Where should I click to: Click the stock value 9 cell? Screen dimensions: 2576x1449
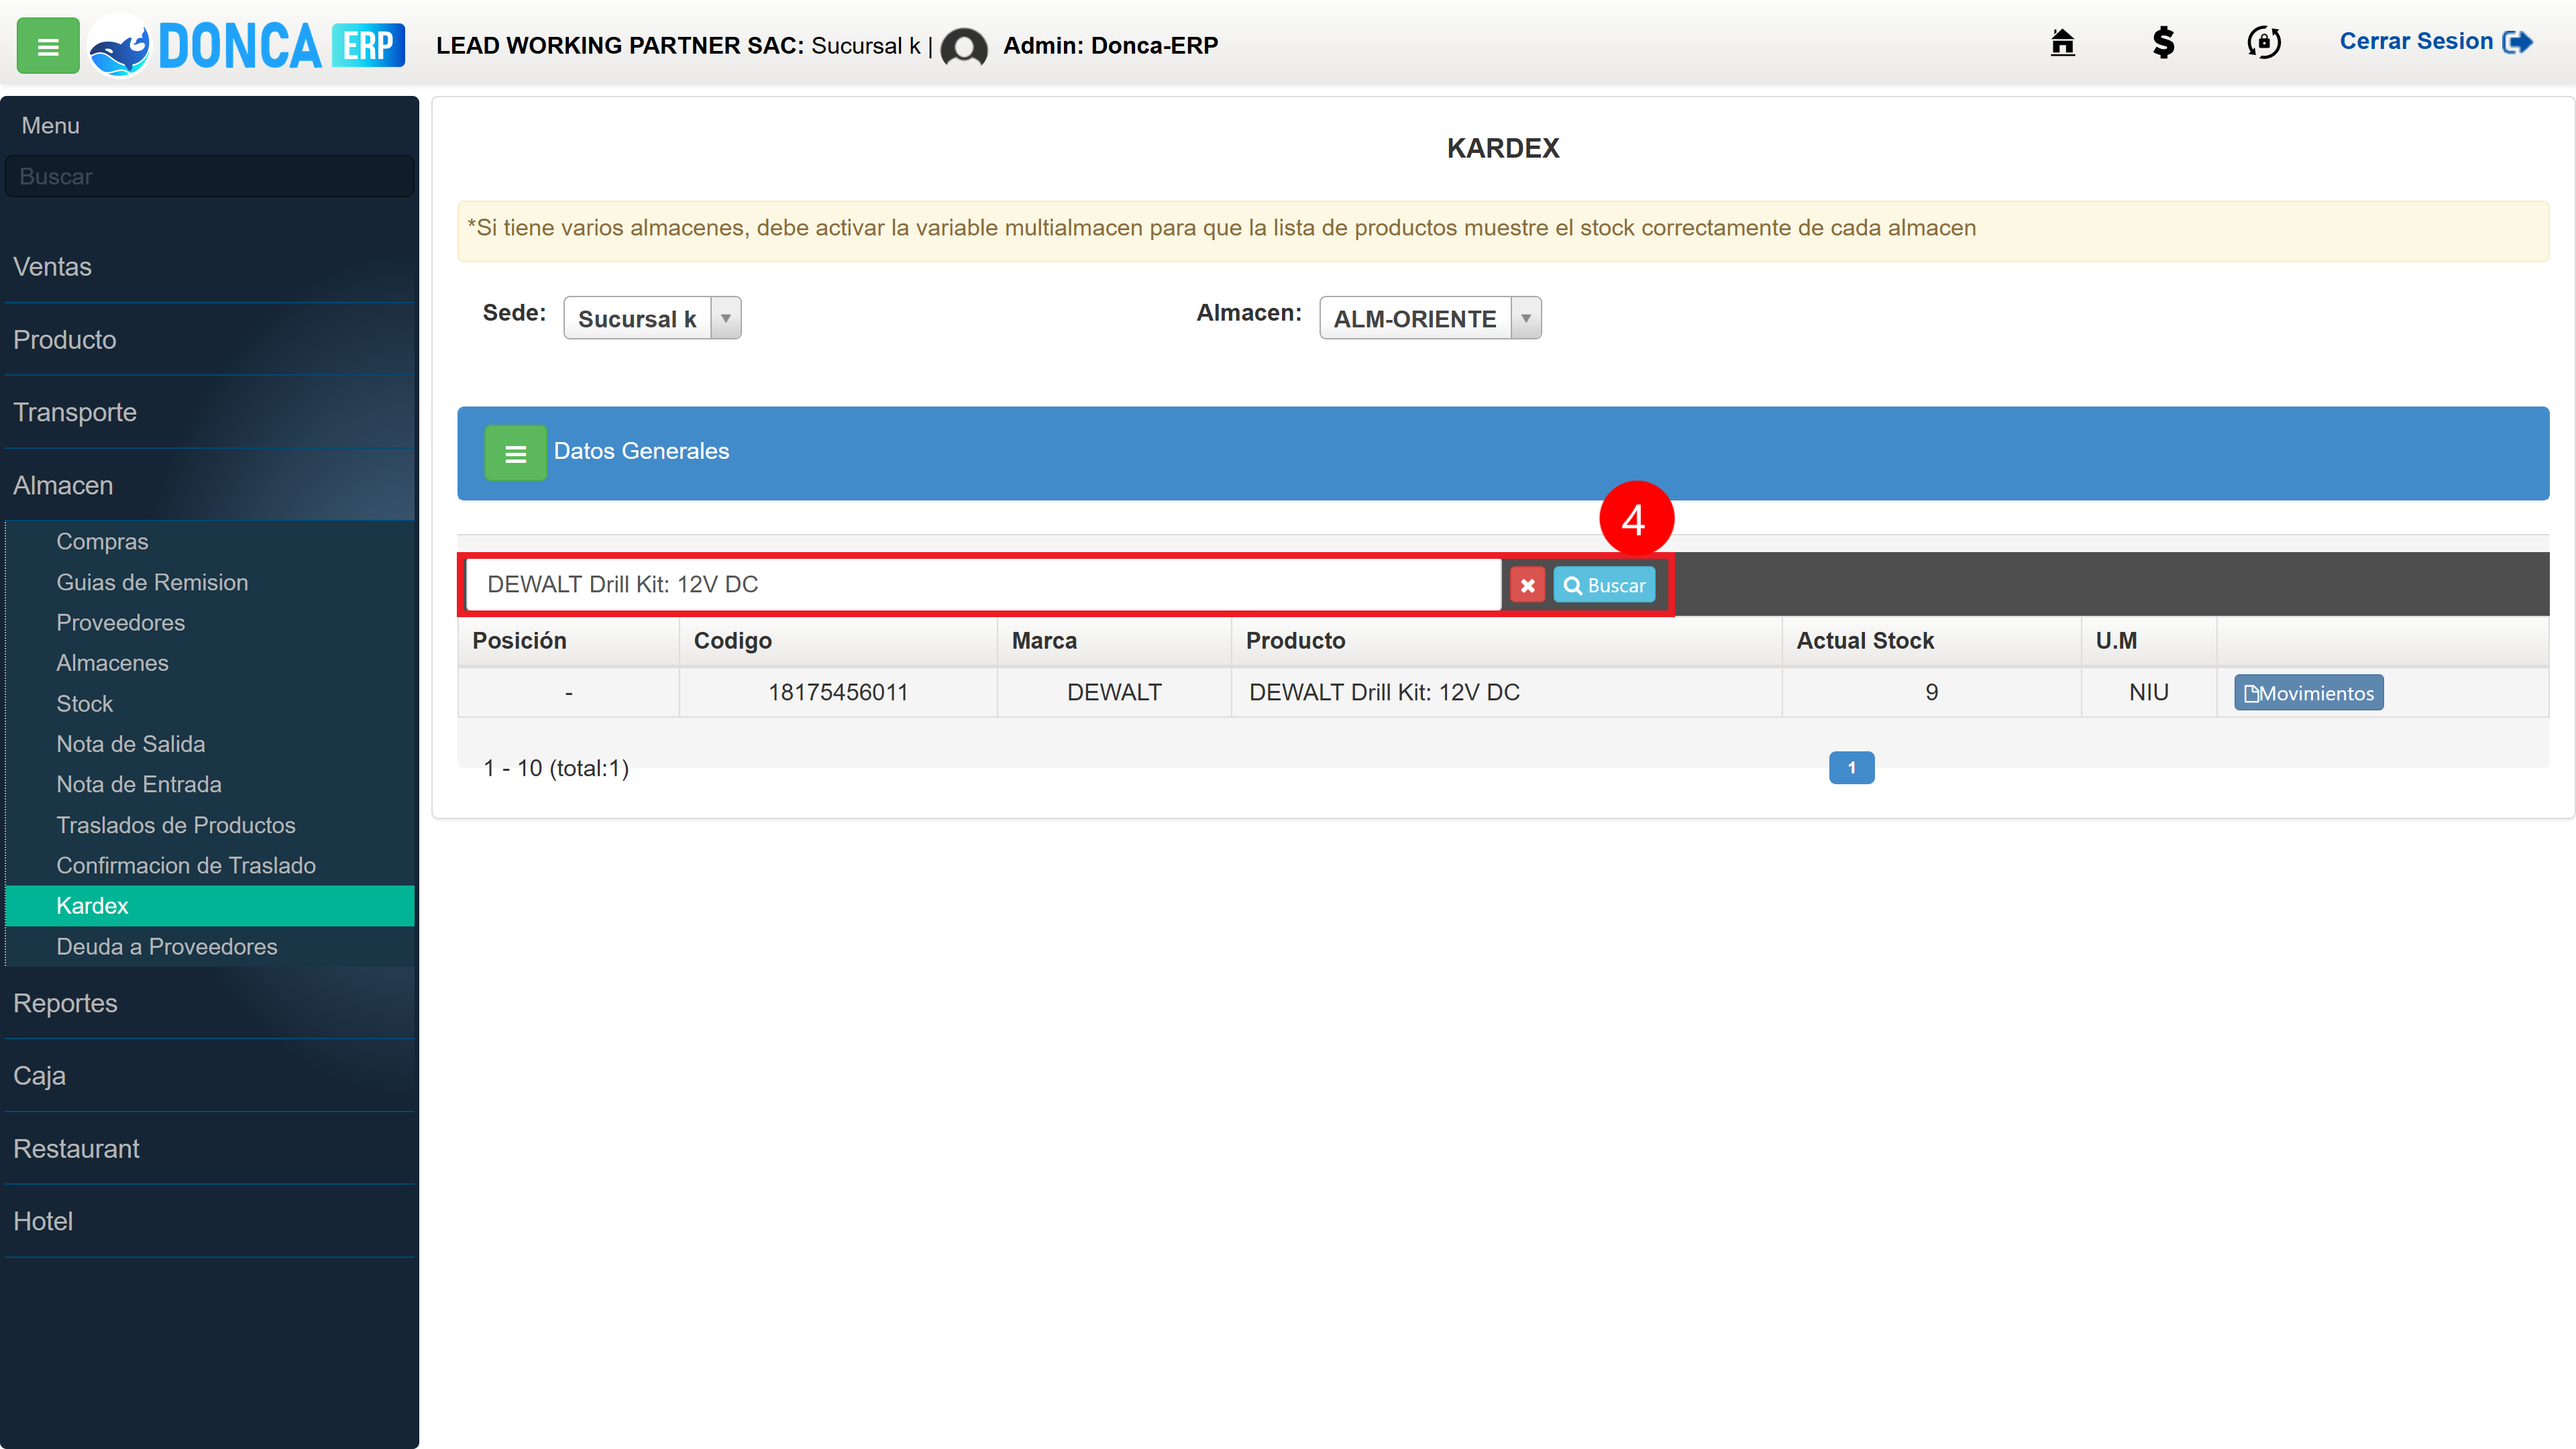(x=1931, y=692)
